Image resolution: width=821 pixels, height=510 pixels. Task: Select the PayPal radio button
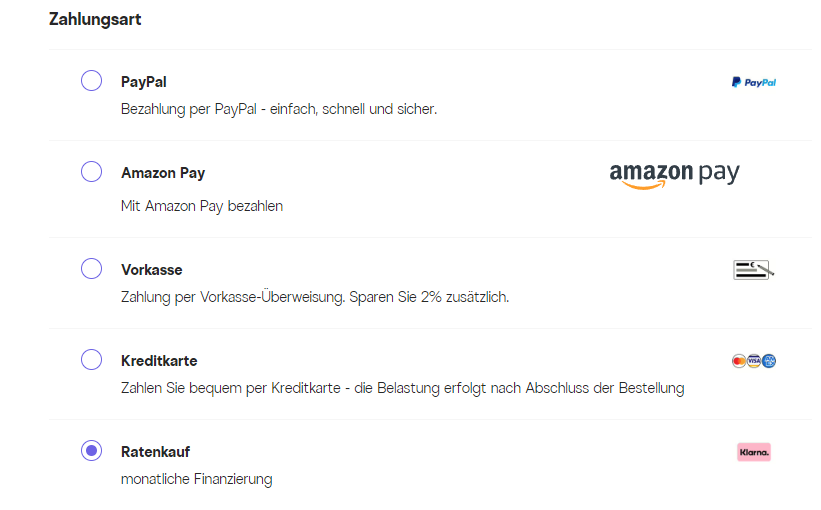tap(91, 81)
